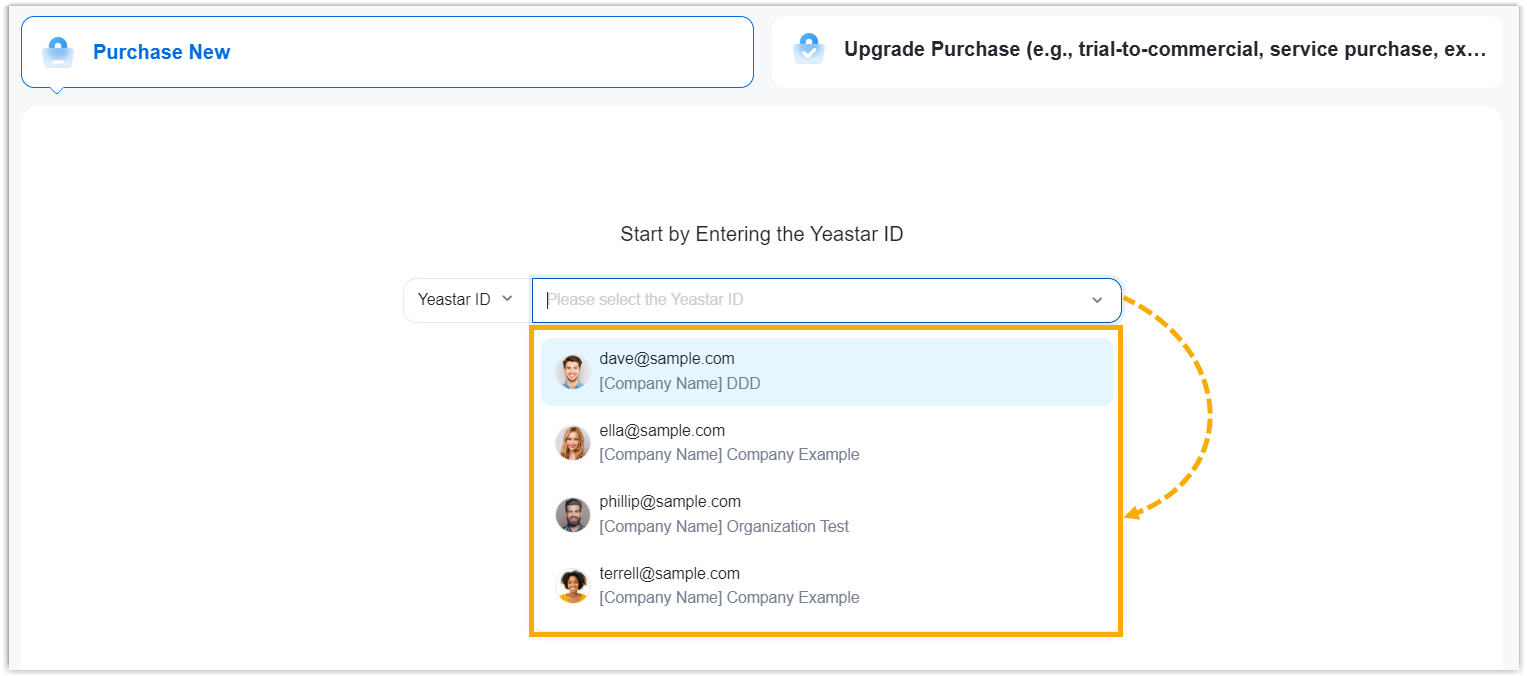
Task: Click the Purchase New shopping bag icon
Action: pyautogui.click(x=58, y=52)
